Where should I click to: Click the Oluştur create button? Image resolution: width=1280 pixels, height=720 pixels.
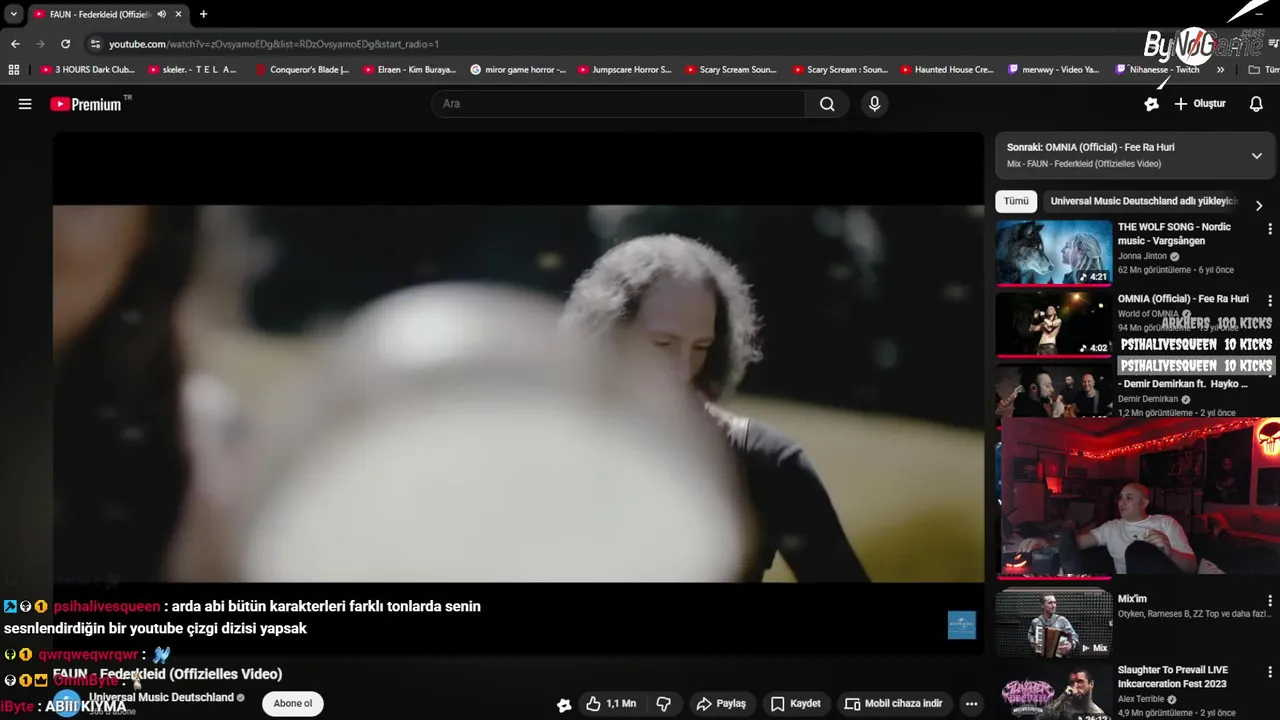1200,104
